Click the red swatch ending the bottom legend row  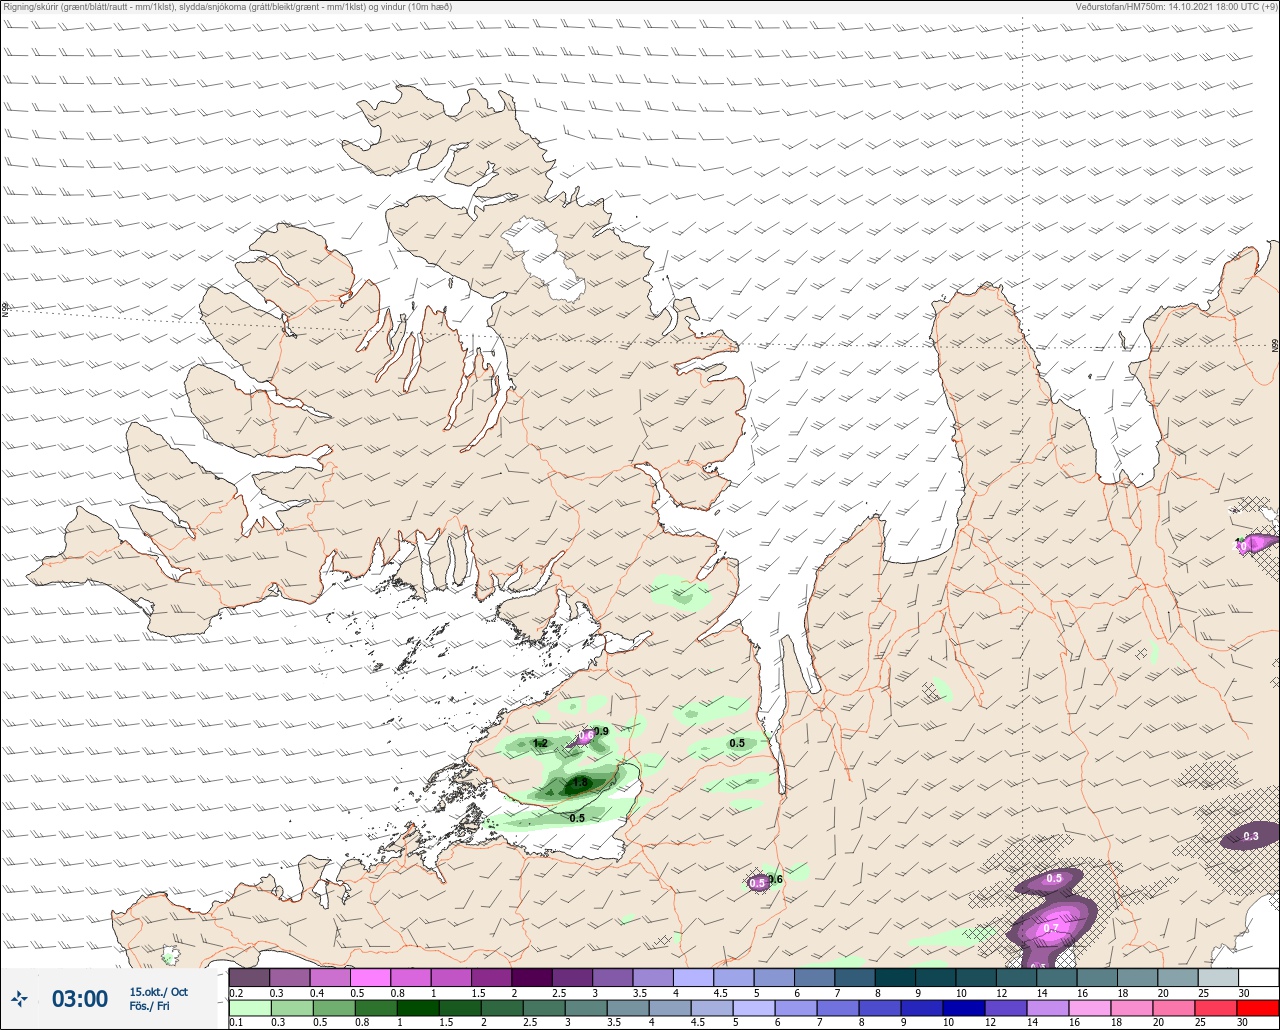pyautogui.click(x=1259, y=1007)
